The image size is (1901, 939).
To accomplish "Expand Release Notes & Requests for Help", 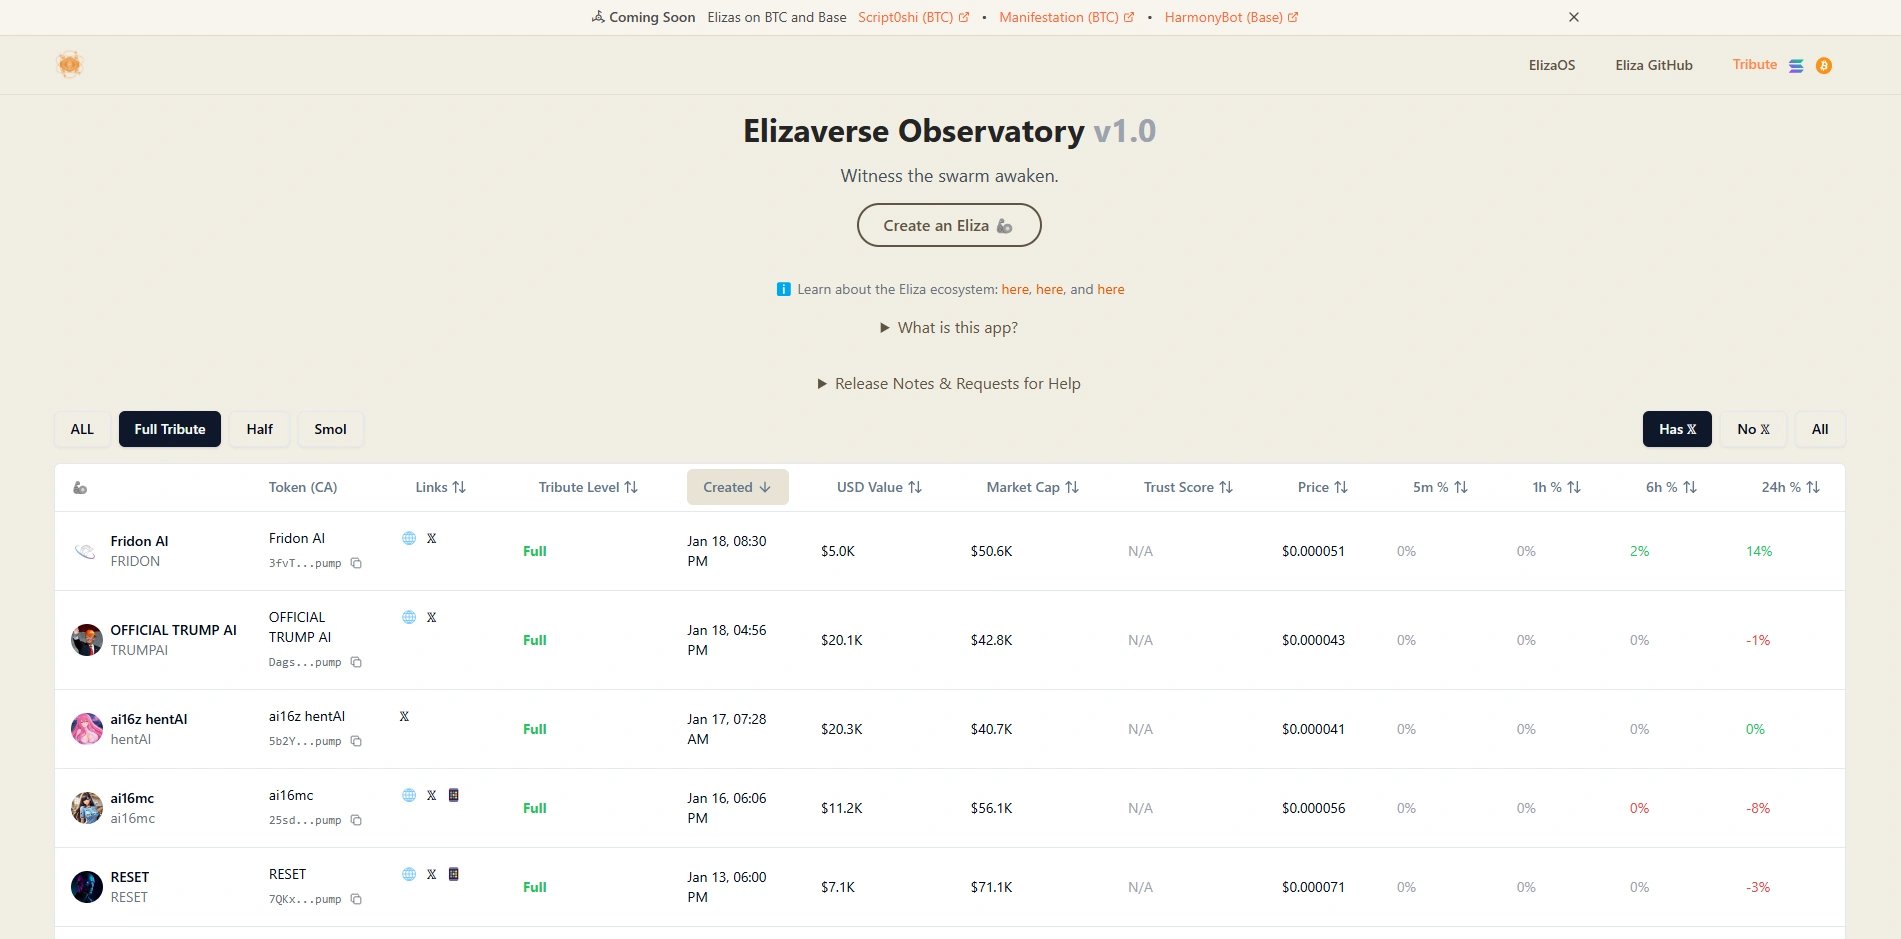I will [x=949, y=384].
